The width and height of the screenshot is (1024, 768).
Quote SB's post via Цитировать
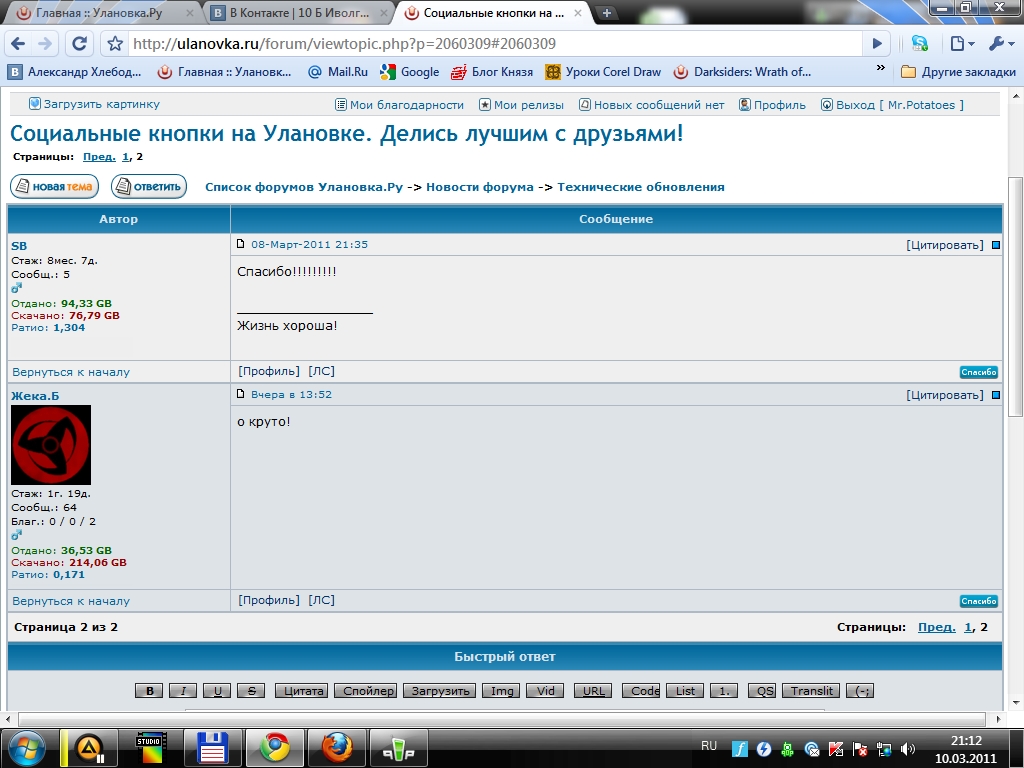tap(944, 245)
